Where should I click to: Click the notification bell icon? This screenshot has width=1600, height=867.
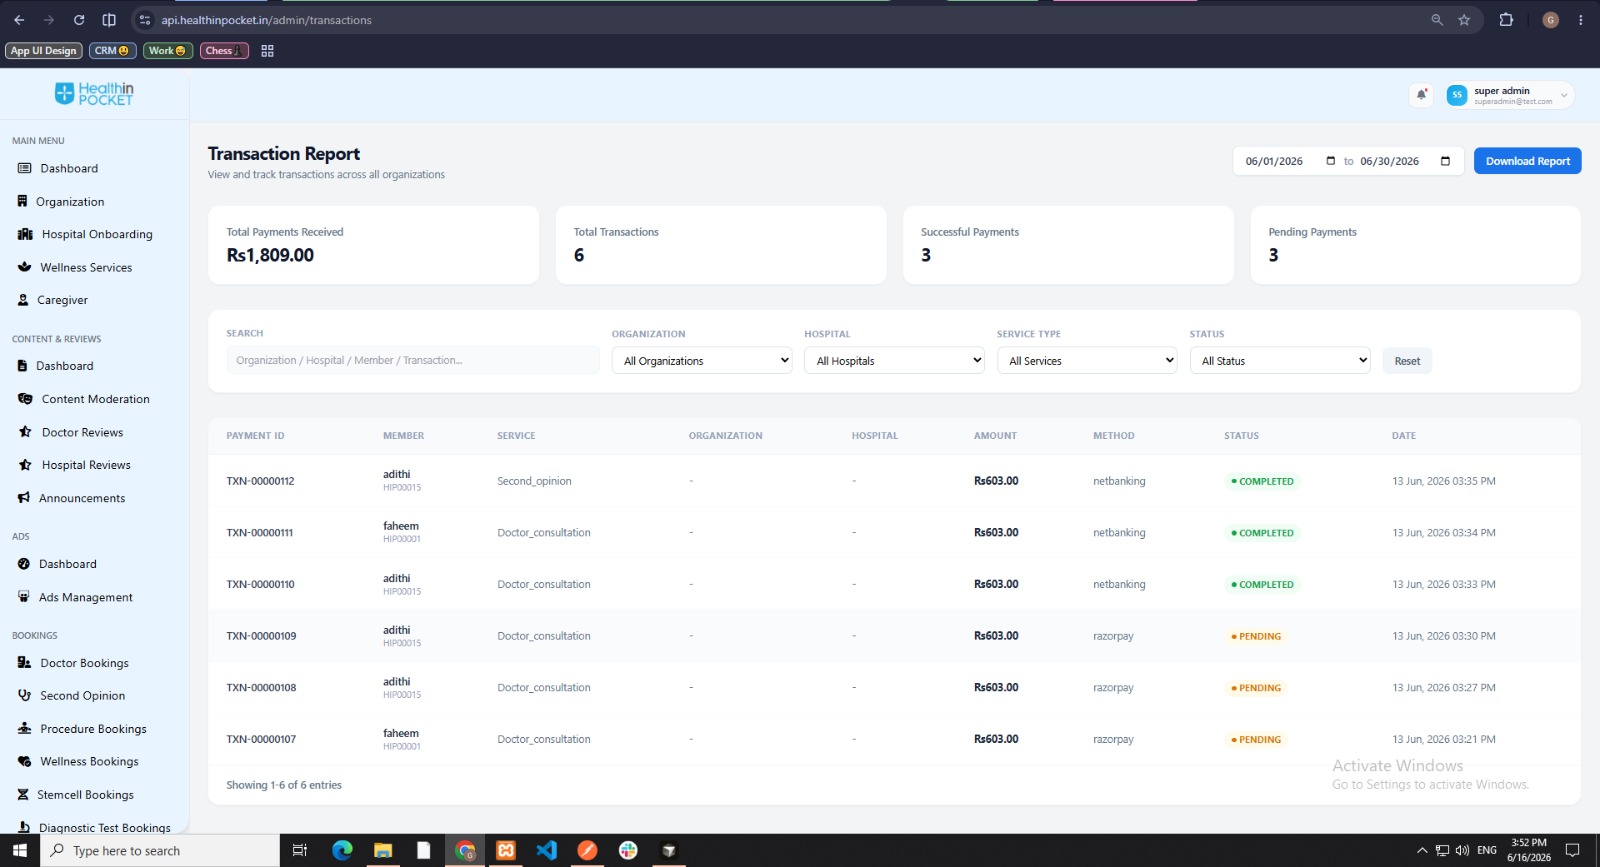[x=1421, y=95]
